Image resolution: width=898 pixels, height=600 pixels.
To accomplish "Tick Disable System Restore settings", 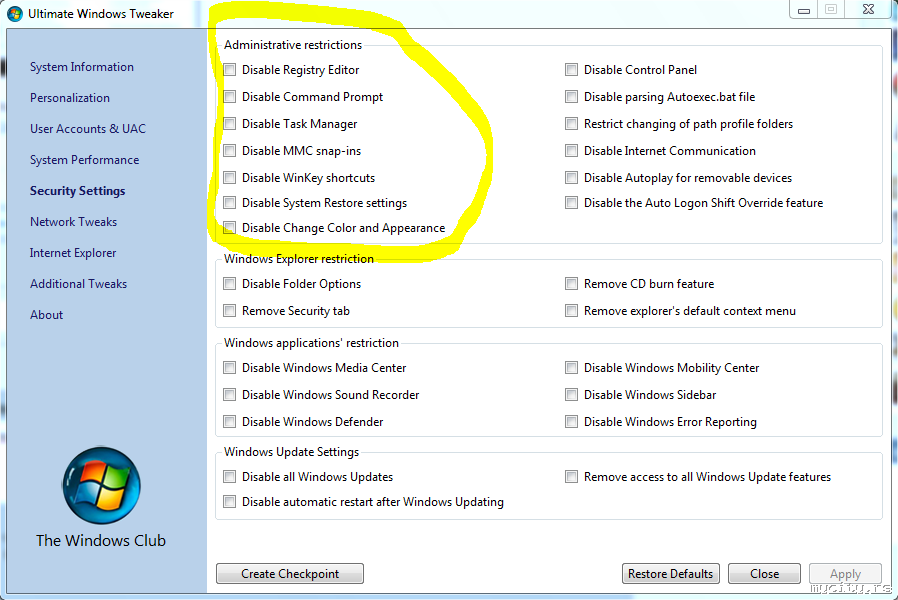I will 230,203.
